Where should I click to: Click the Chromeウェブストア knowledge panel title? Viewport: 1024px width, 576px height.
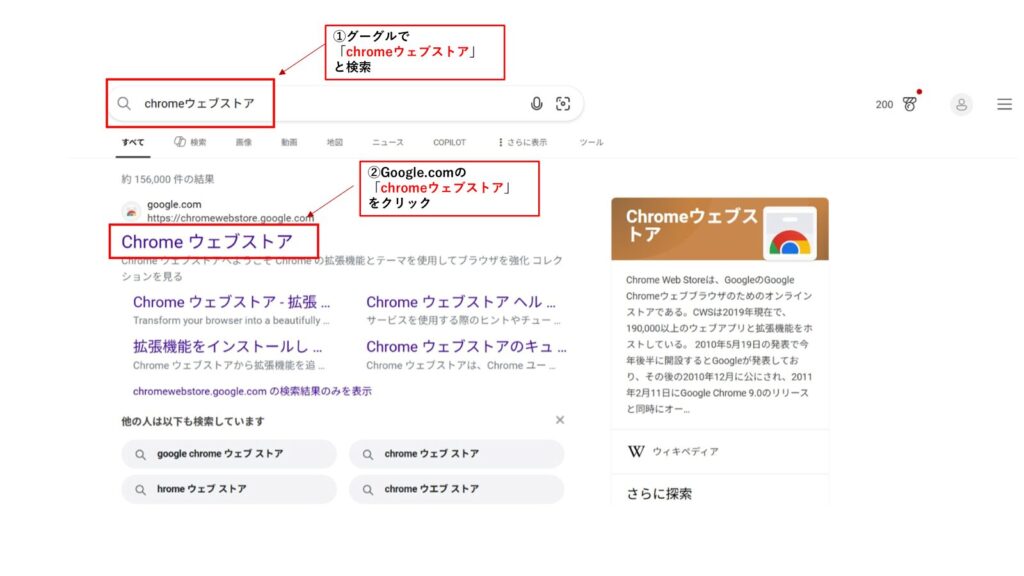(x=692, y=225)
